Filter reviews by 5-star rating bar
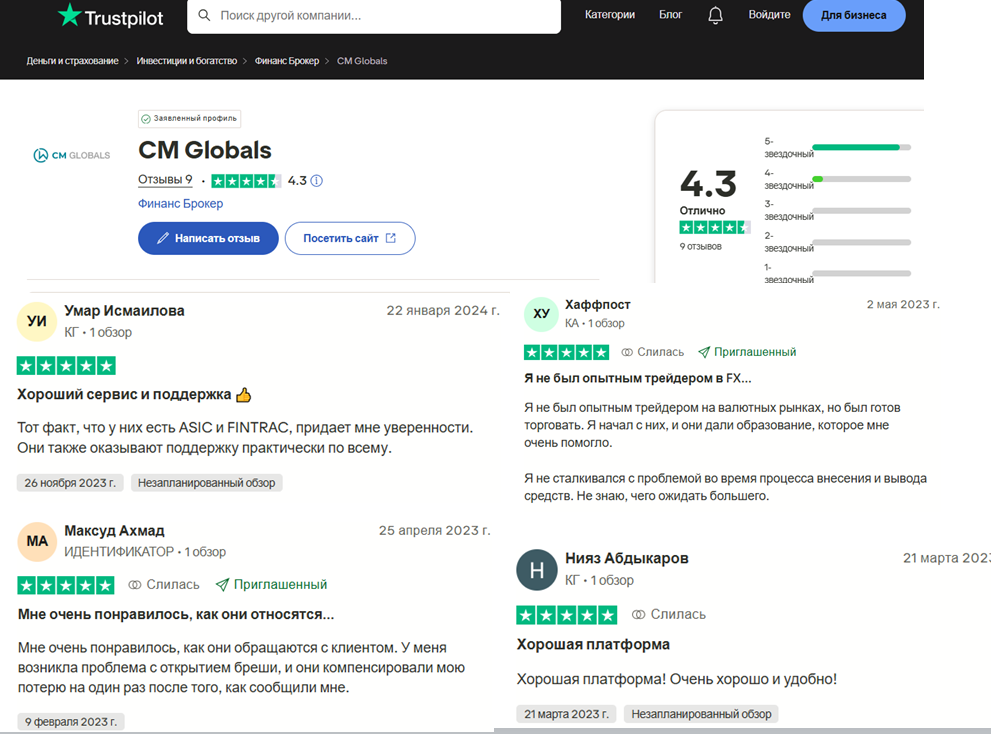This screenshot has height=734, width=991. pyautogui.click(x=861, y=148)
